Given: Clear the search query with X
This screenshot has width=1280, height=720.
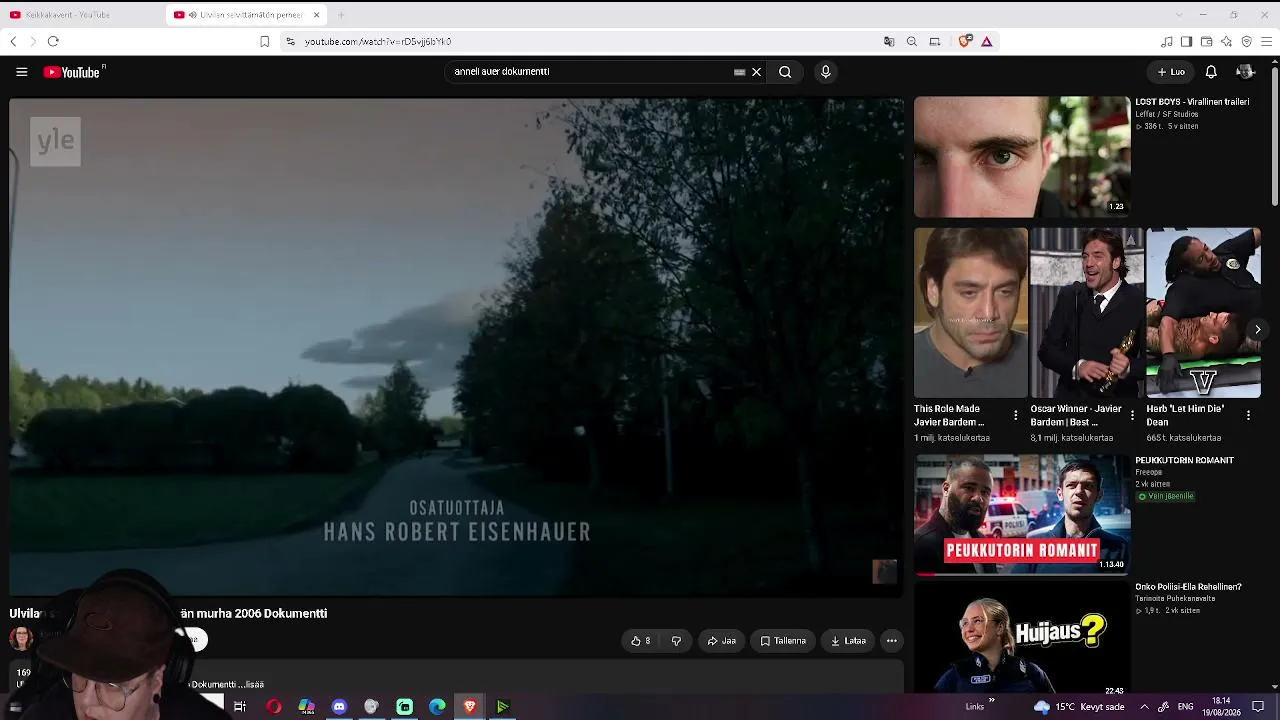Looking at the screenshot, I should (x=756, y=72).
